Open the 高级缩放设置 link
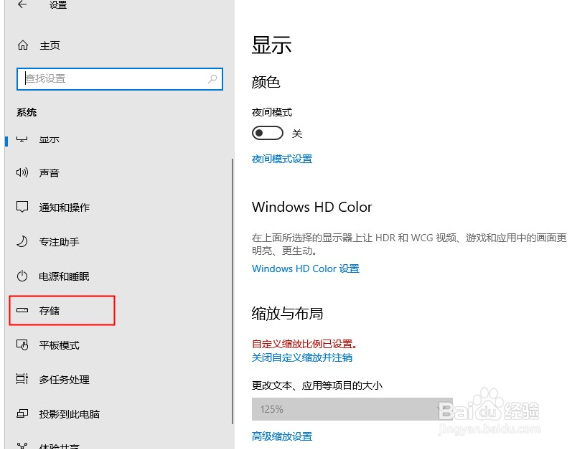This screenshot has width=571, height=449. (x=282, y=436)
